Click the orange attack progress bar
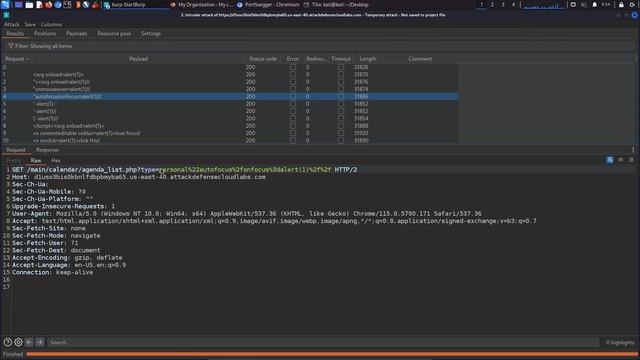Viewport: 640px width, 360px height. [331, 354]
